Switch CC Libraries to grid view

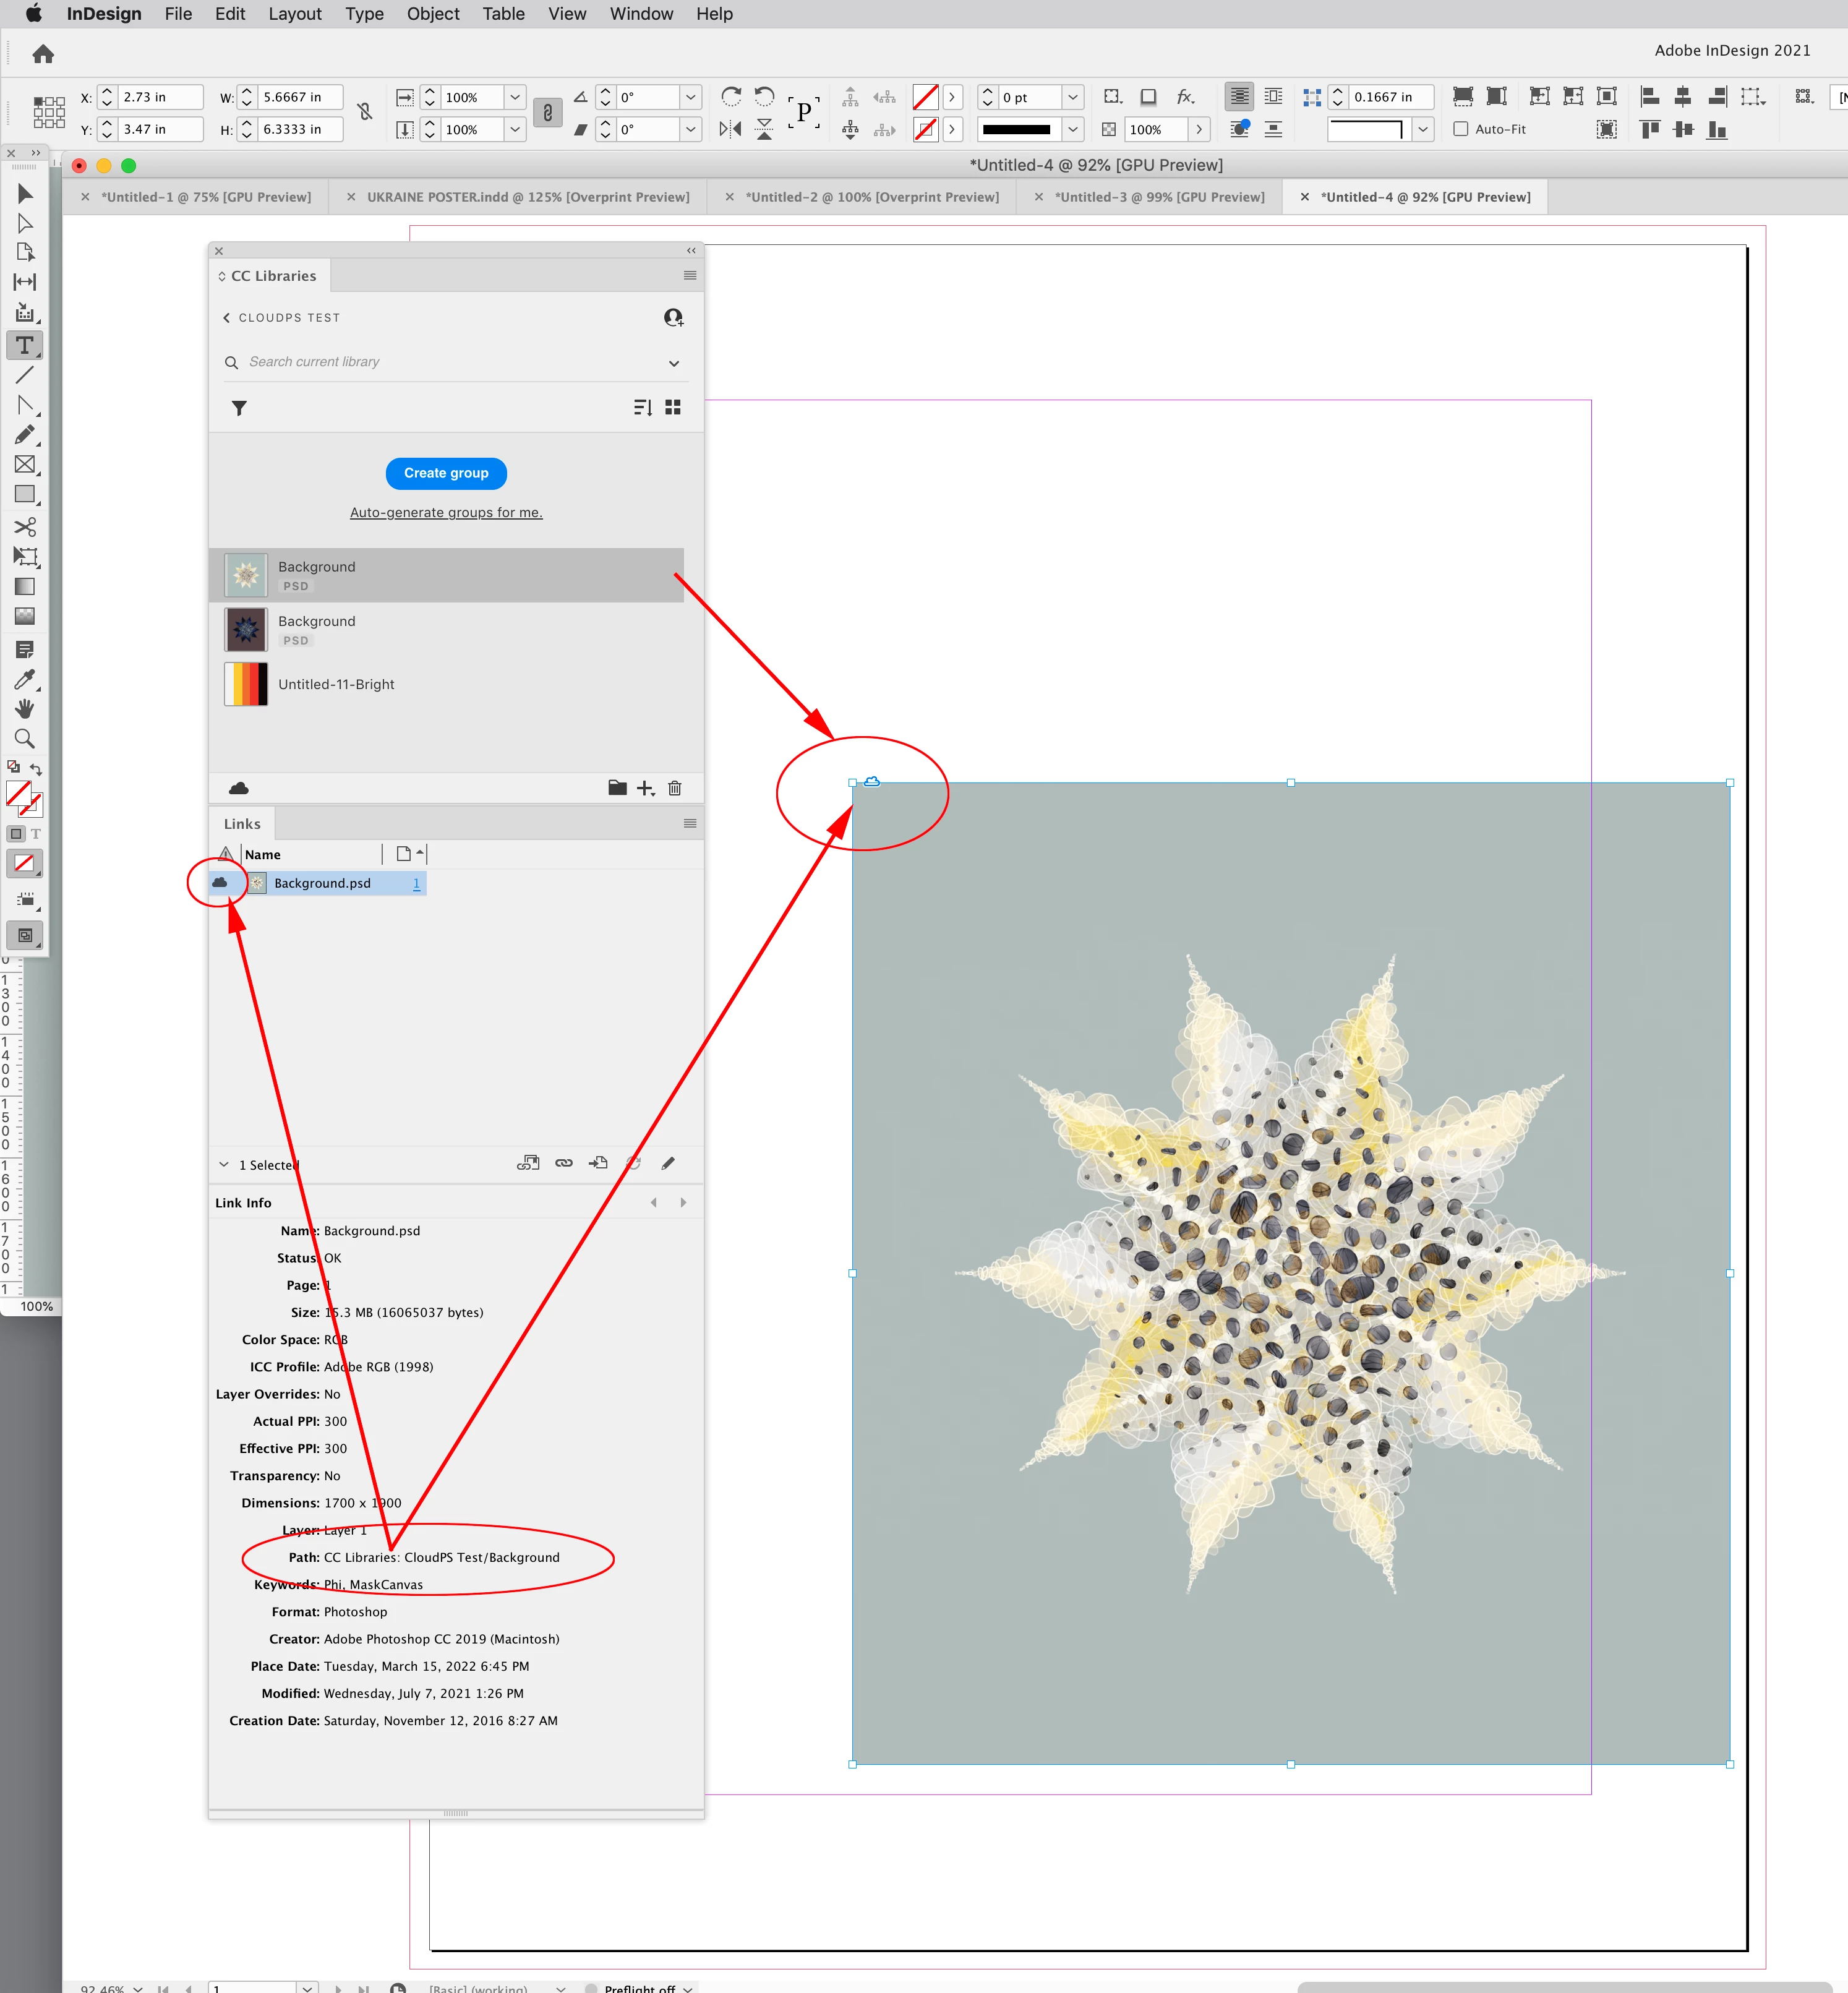coord(673,407)
